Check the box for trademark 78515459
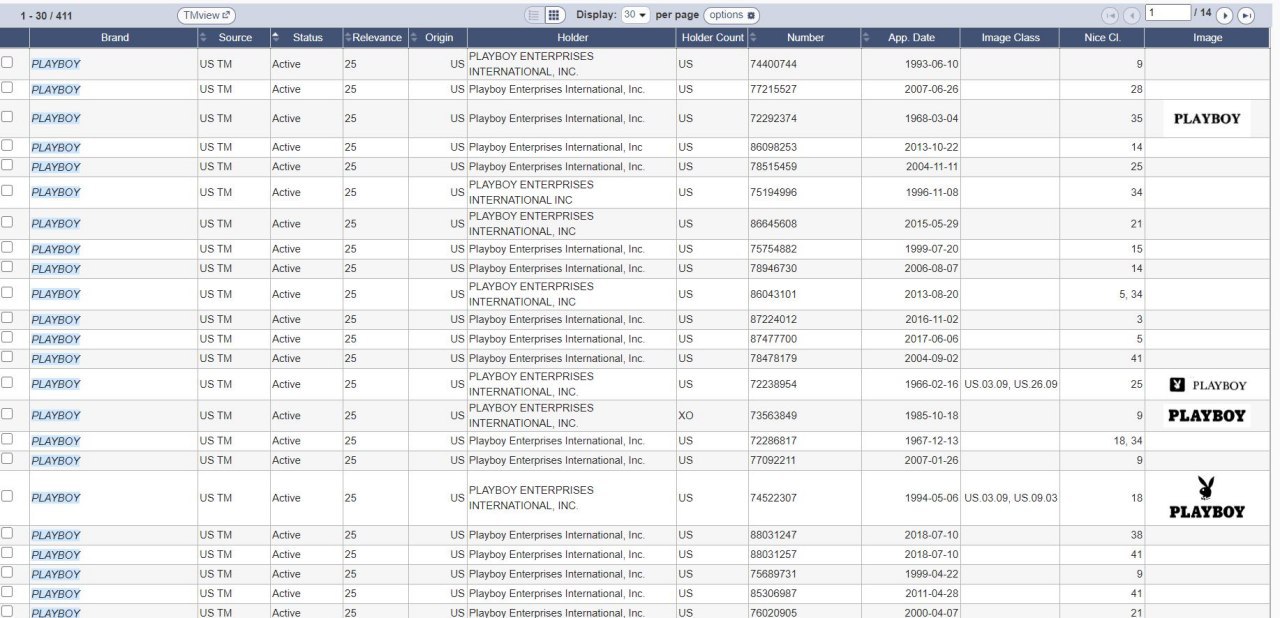Viewport: 1280px width, 618px height. coord(8,165)
